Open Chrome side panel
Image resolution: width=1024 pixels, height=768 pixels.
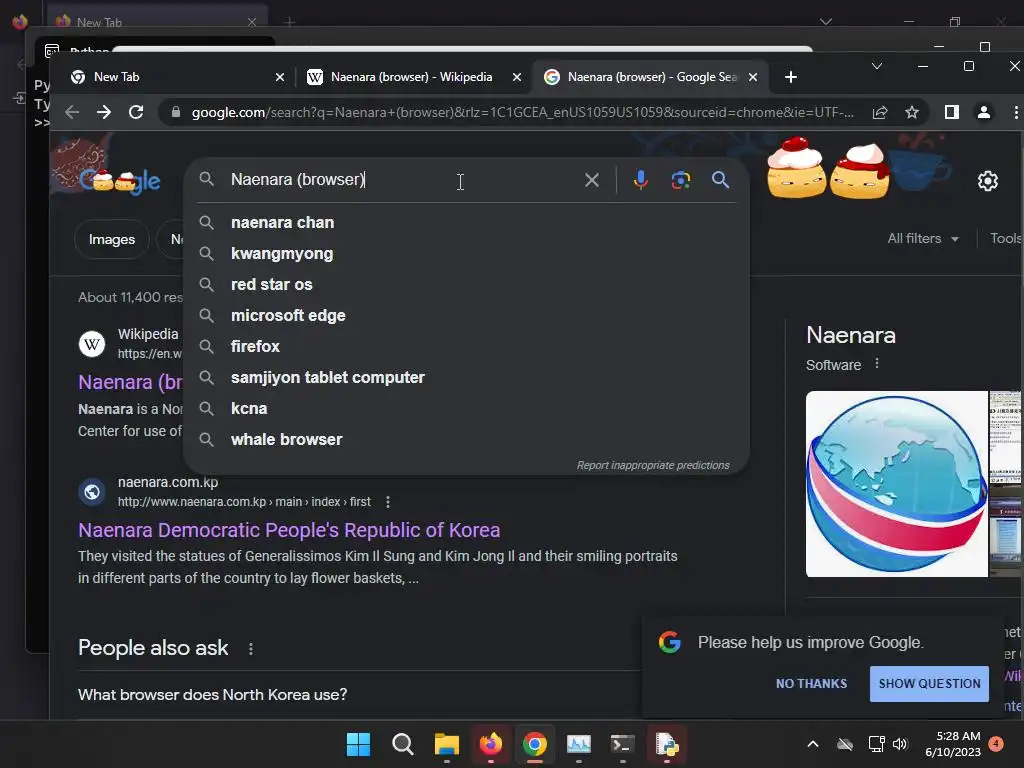pyautogui.click(x=952, y=112)
